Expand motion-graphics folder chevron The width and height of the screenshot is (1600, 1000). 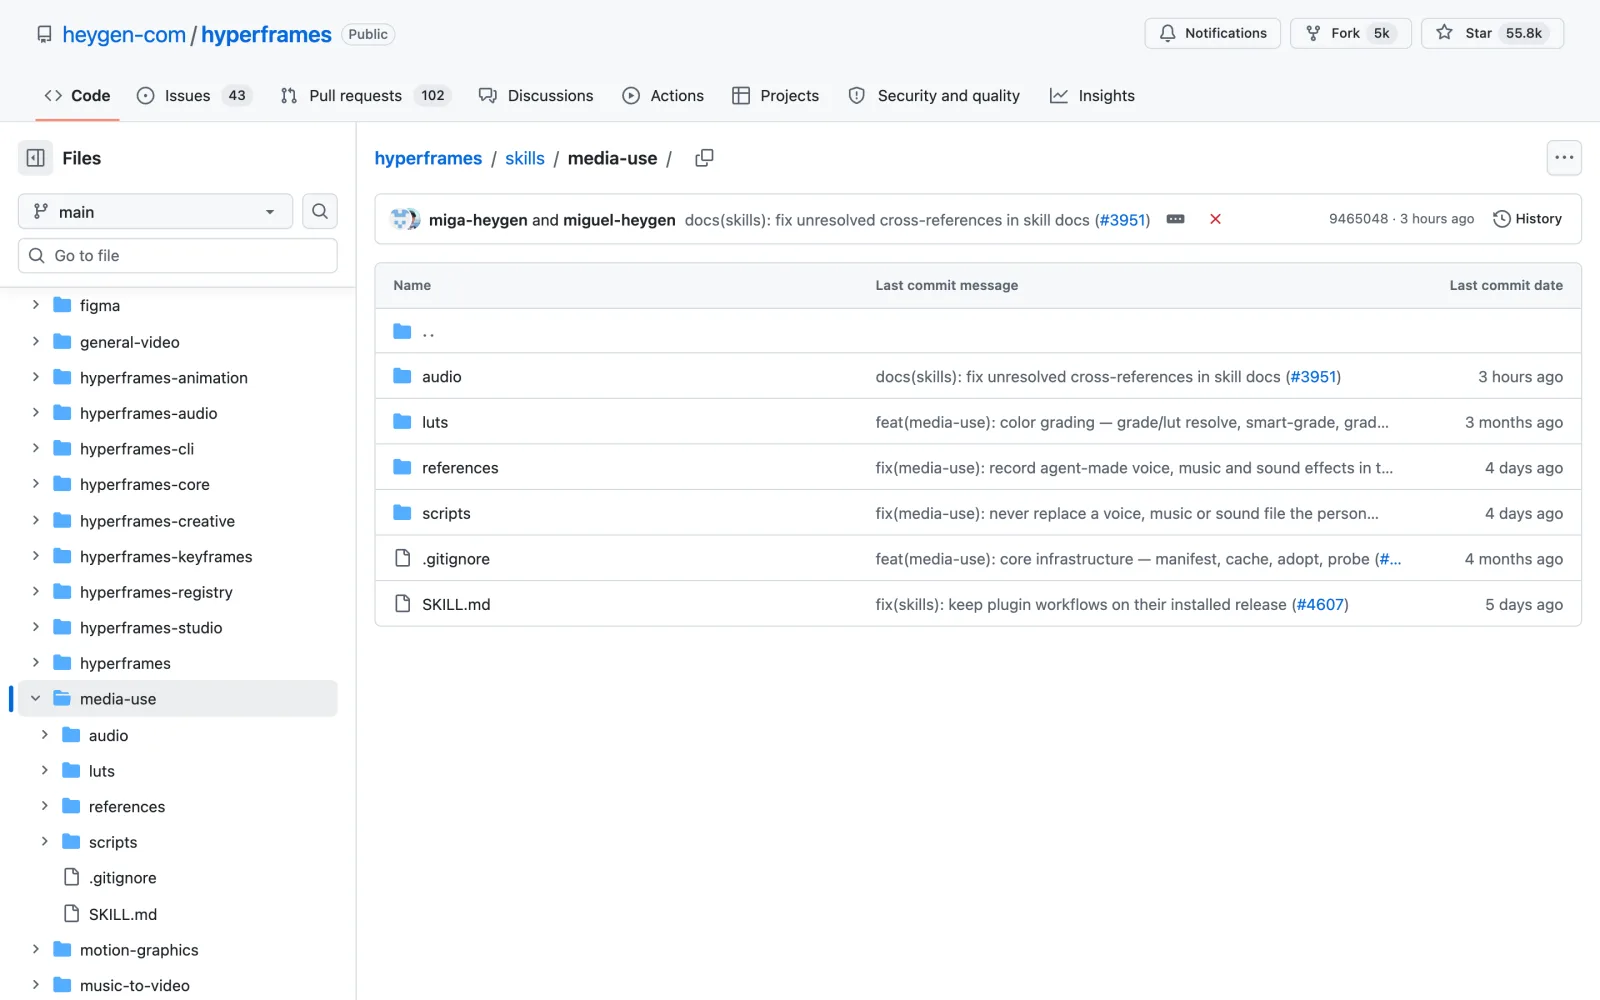click(x=36, y=949)
